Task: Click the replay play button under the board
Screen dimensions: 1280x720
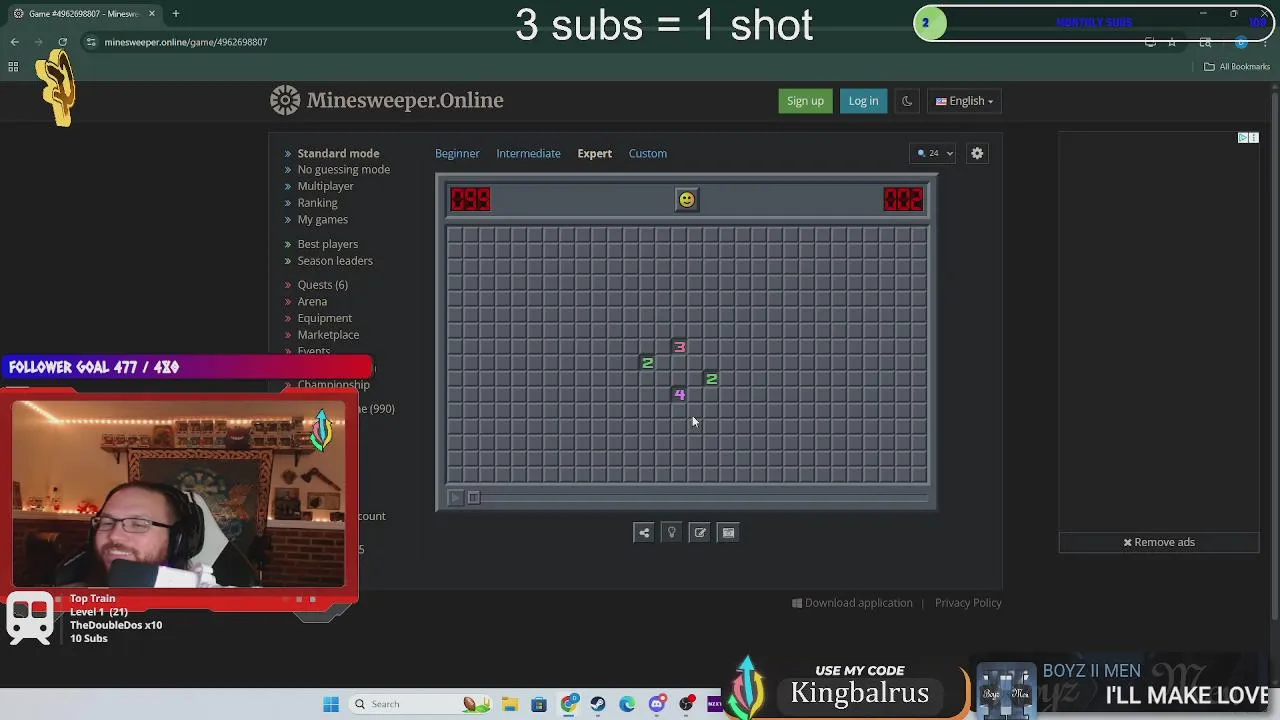Action: coord(455,498)
